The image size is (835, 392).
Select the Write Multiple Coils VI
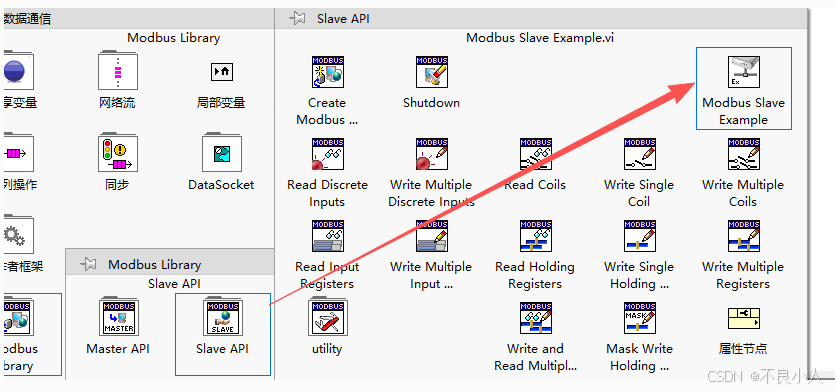[743, 154]
